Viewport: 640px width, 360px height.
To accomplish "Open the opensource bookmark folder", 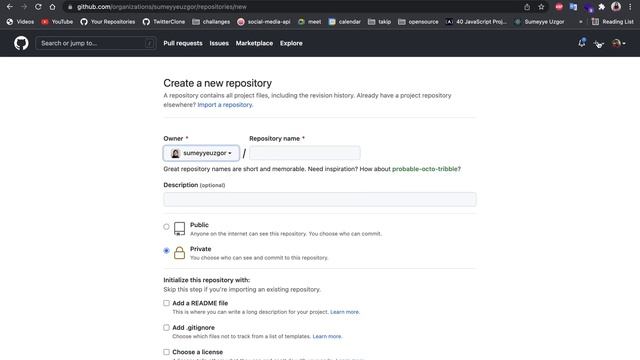I will point(418,22).
